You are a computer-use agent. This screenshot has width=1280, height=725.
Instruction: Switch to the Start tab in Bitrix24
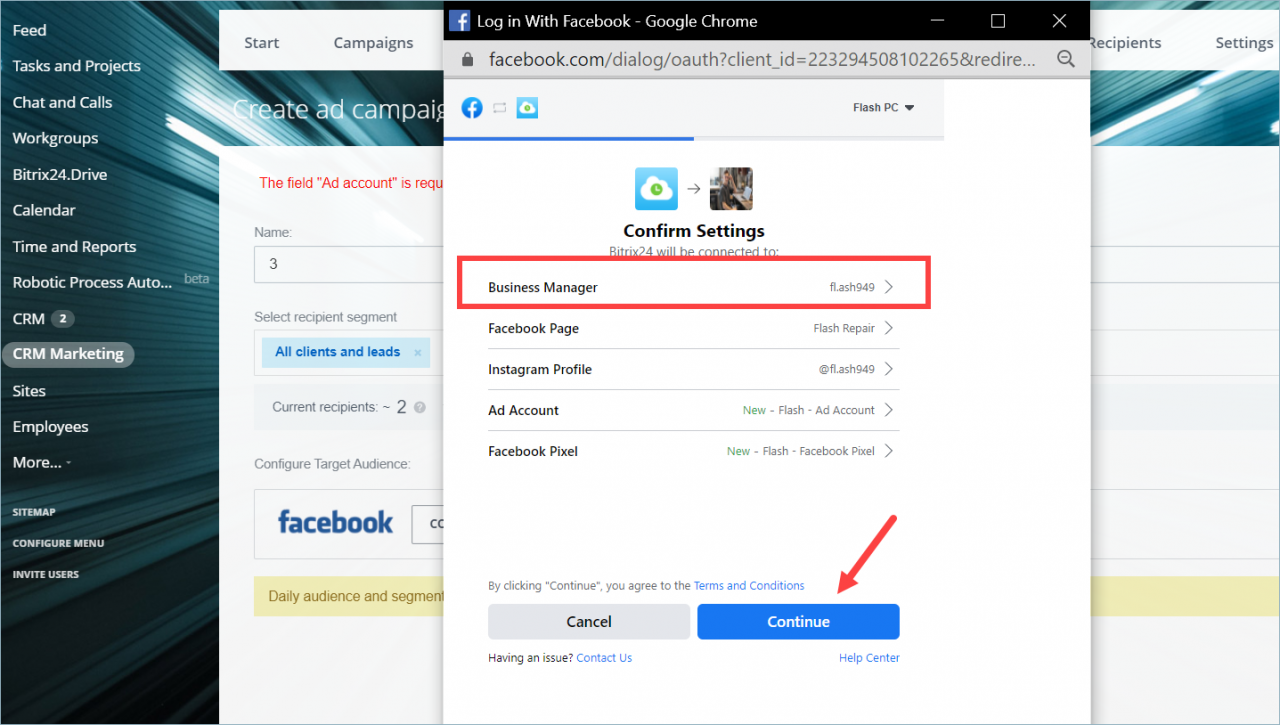(262, 43)
